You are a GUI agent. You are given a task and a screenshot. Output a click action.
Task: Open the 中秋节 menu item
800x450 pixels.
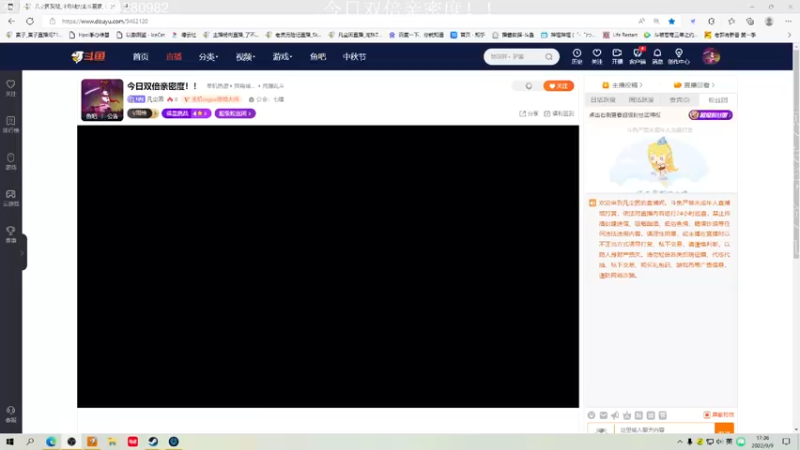[354, 57]
